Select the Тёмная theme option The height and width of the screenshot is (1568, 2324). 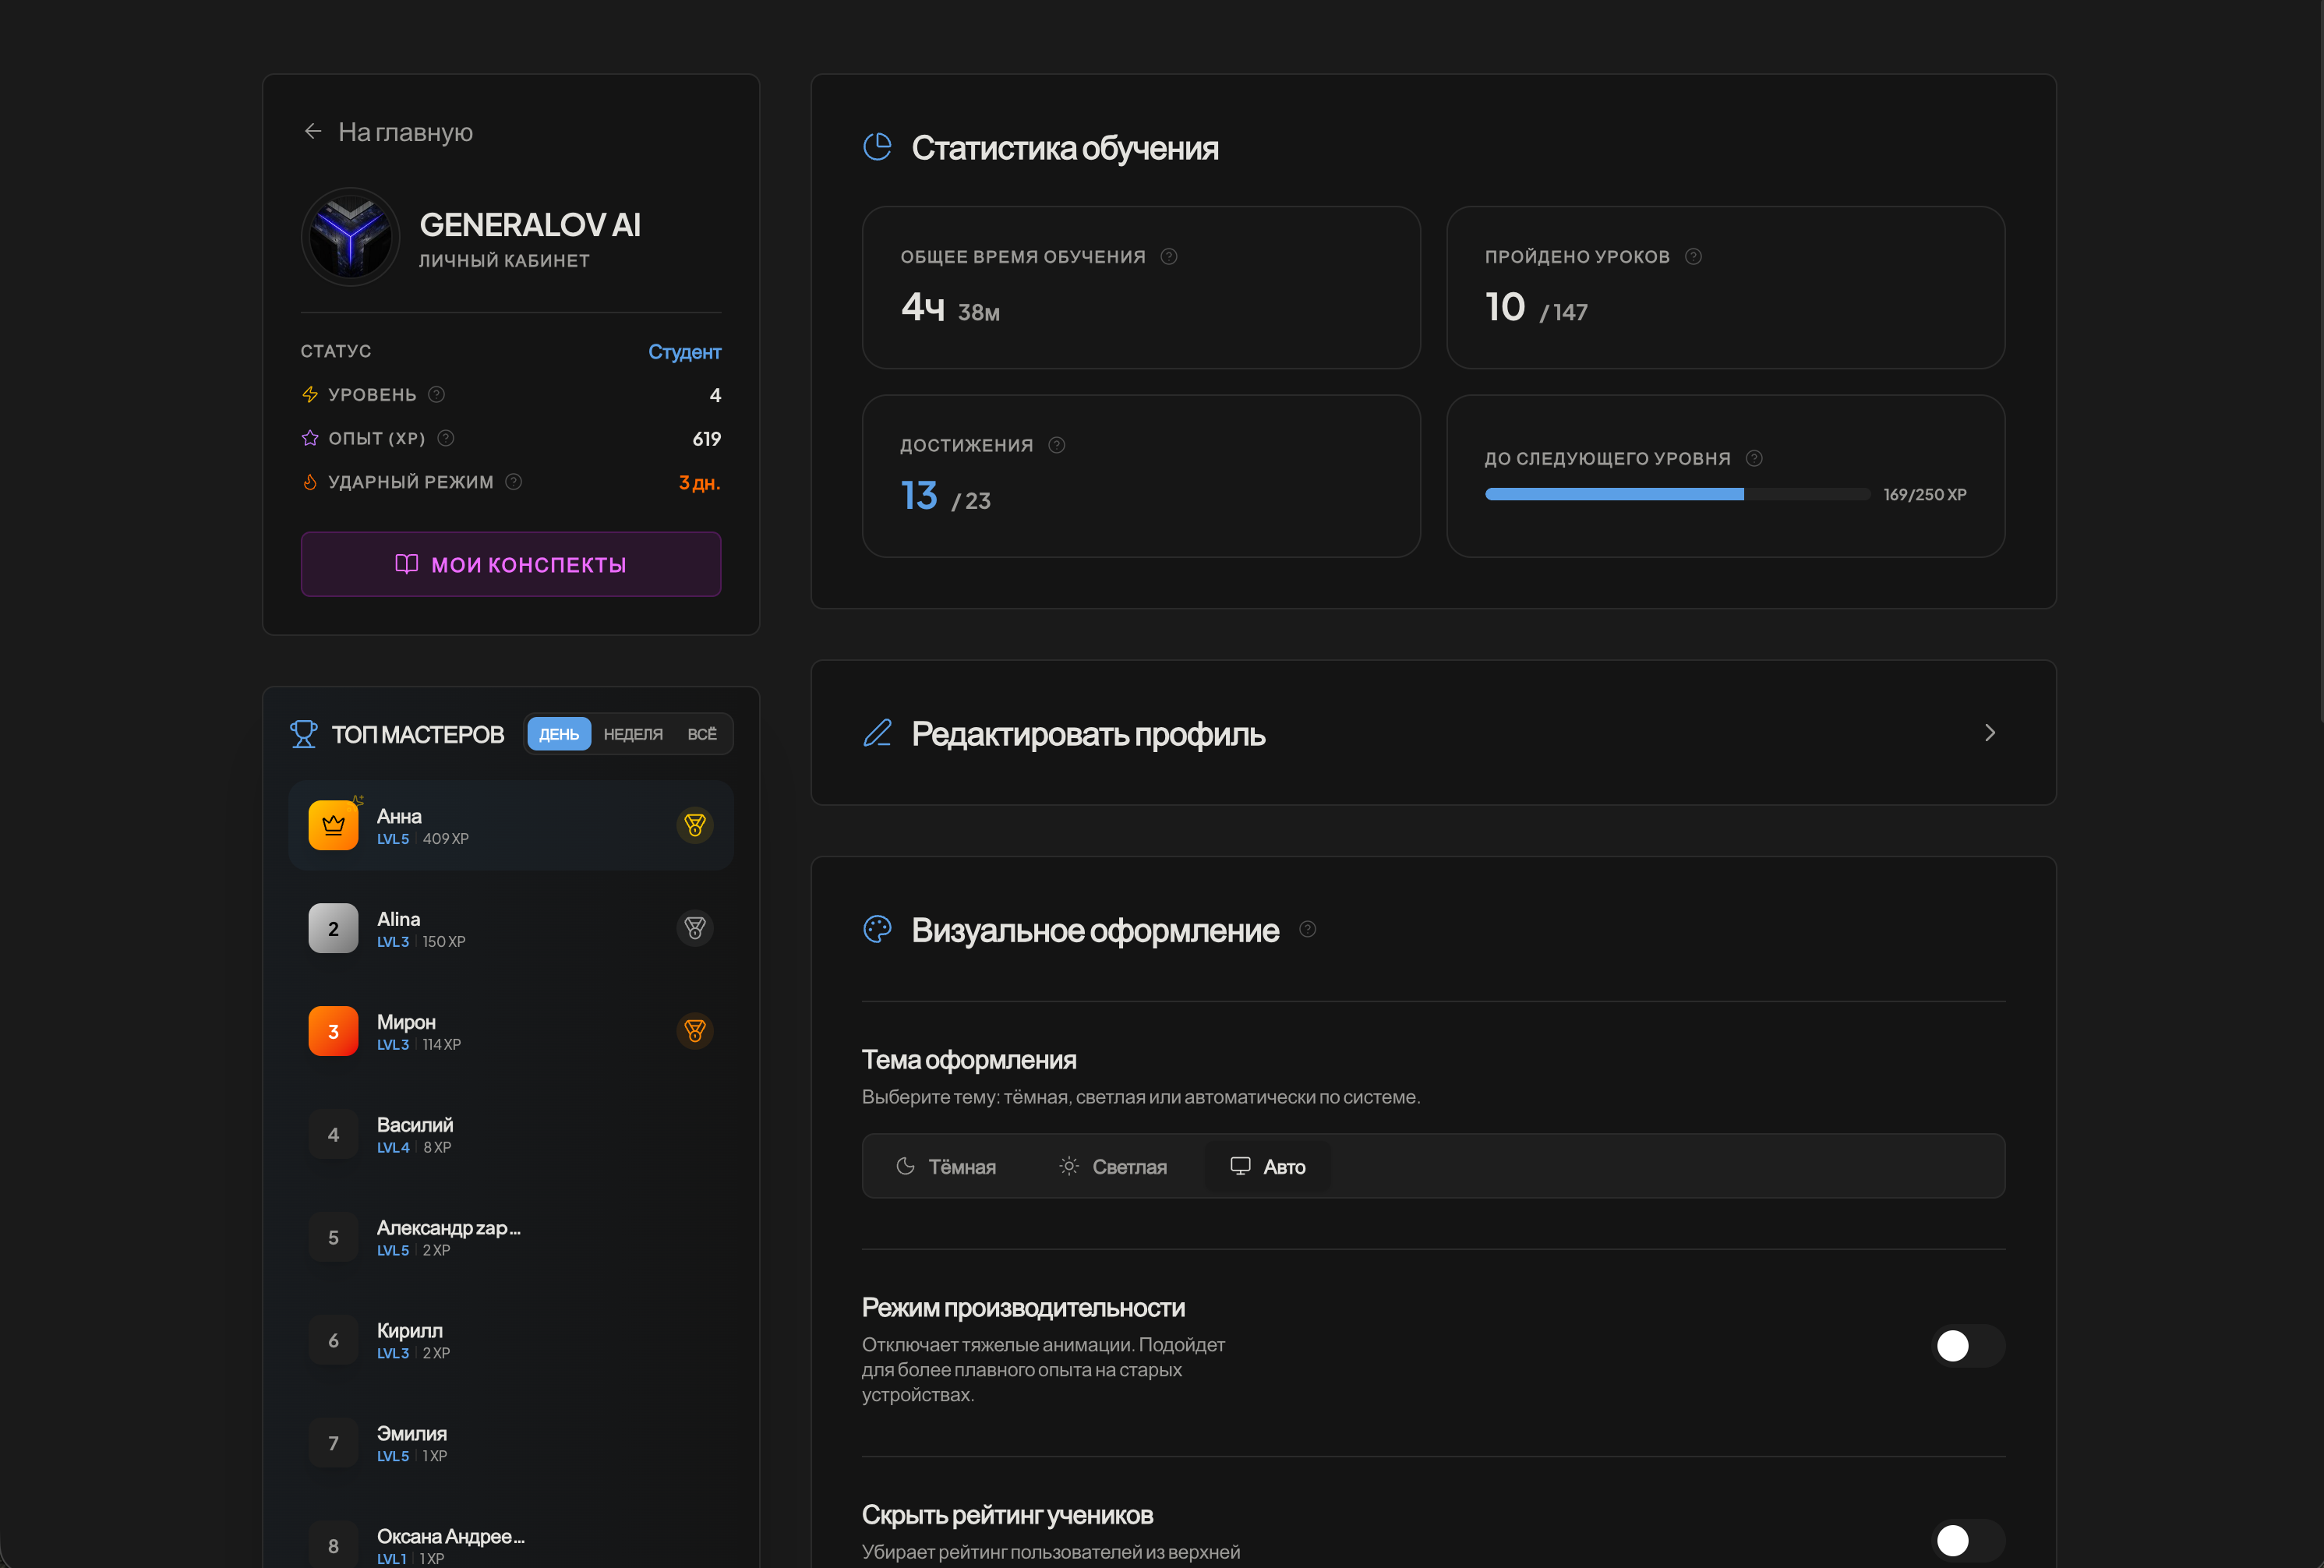[x=946, y=1166]
